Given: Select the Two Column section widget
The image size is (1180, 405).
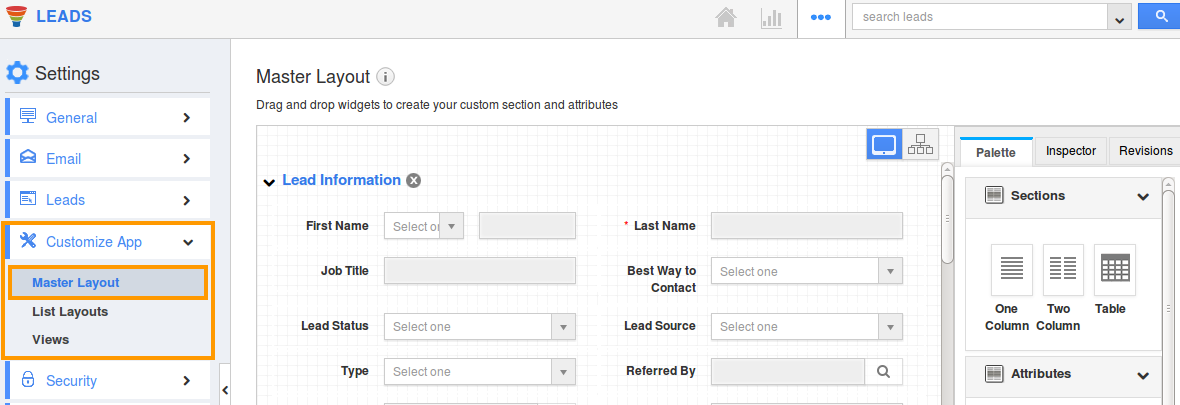Looking at the screenshot, I should tap(1063, 270).
